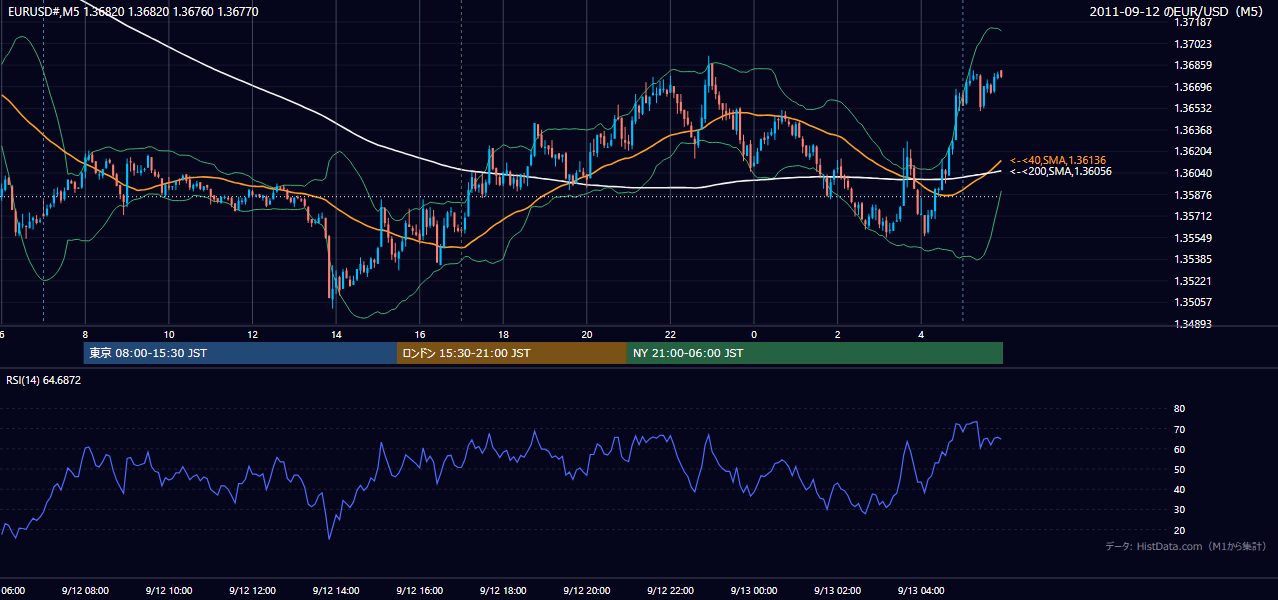The image size is (1278, 600).
Task: Click price axis value 1.37187
Action: coord(1194,22)
